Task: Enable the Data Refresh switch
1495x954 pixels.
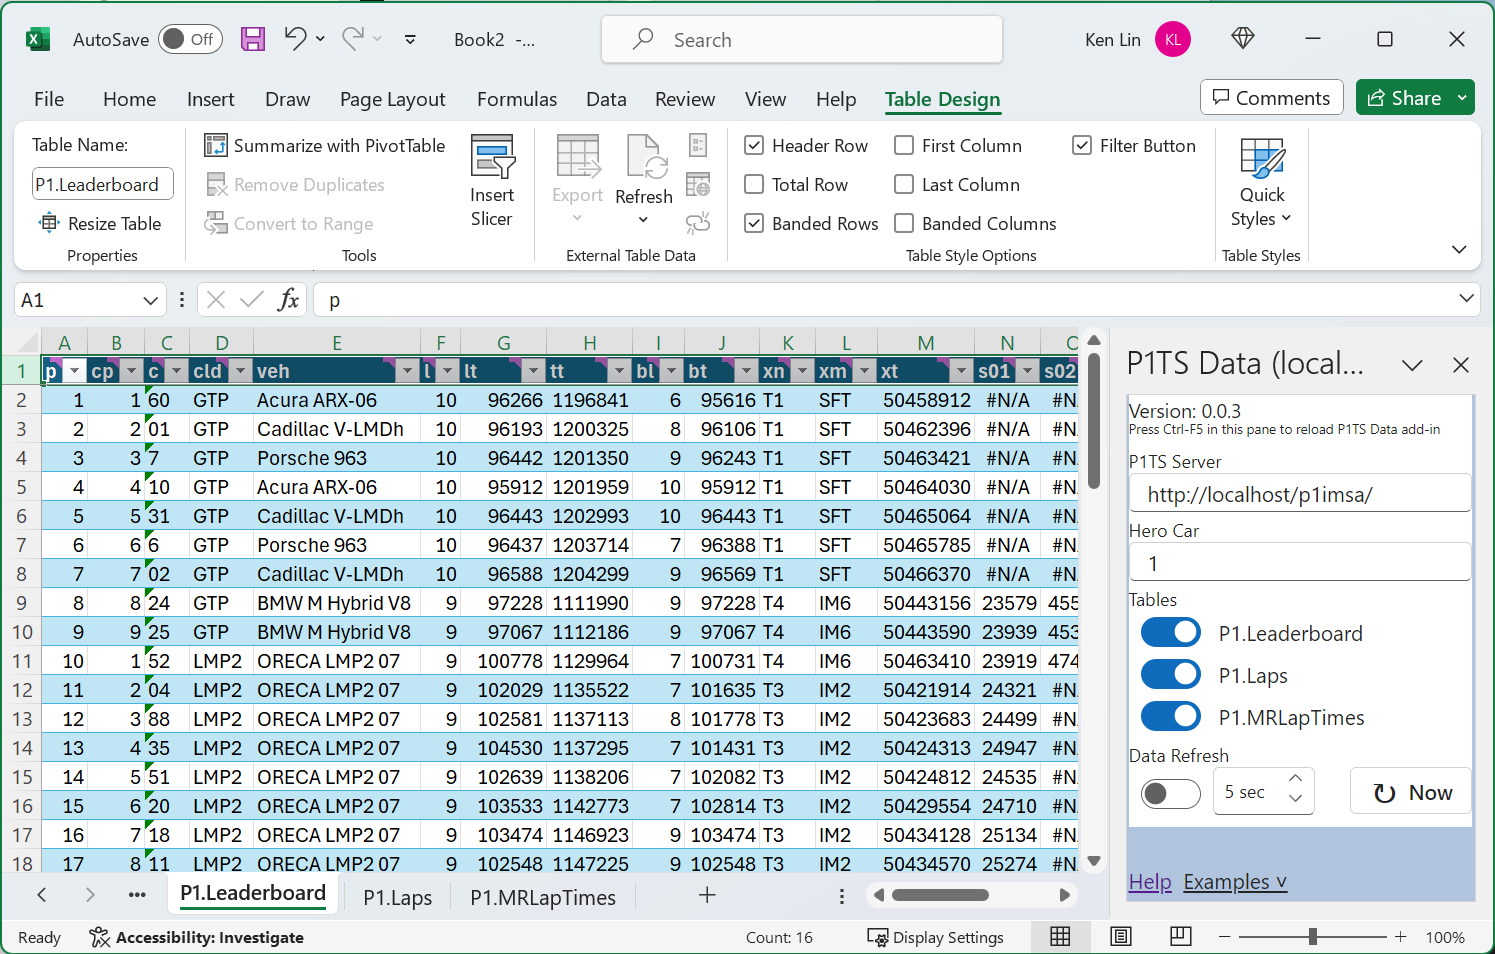Action: coord(1171,793)
